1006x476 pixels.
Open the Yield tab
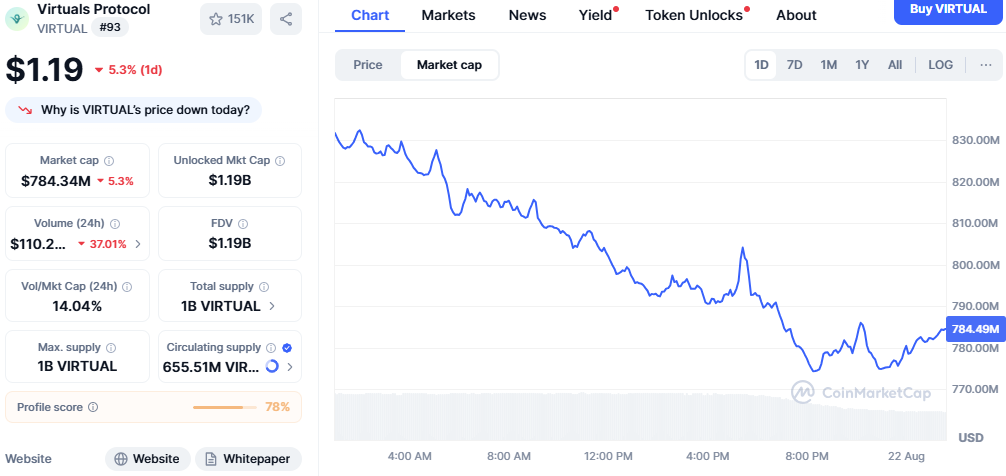[x=596, y=15]
